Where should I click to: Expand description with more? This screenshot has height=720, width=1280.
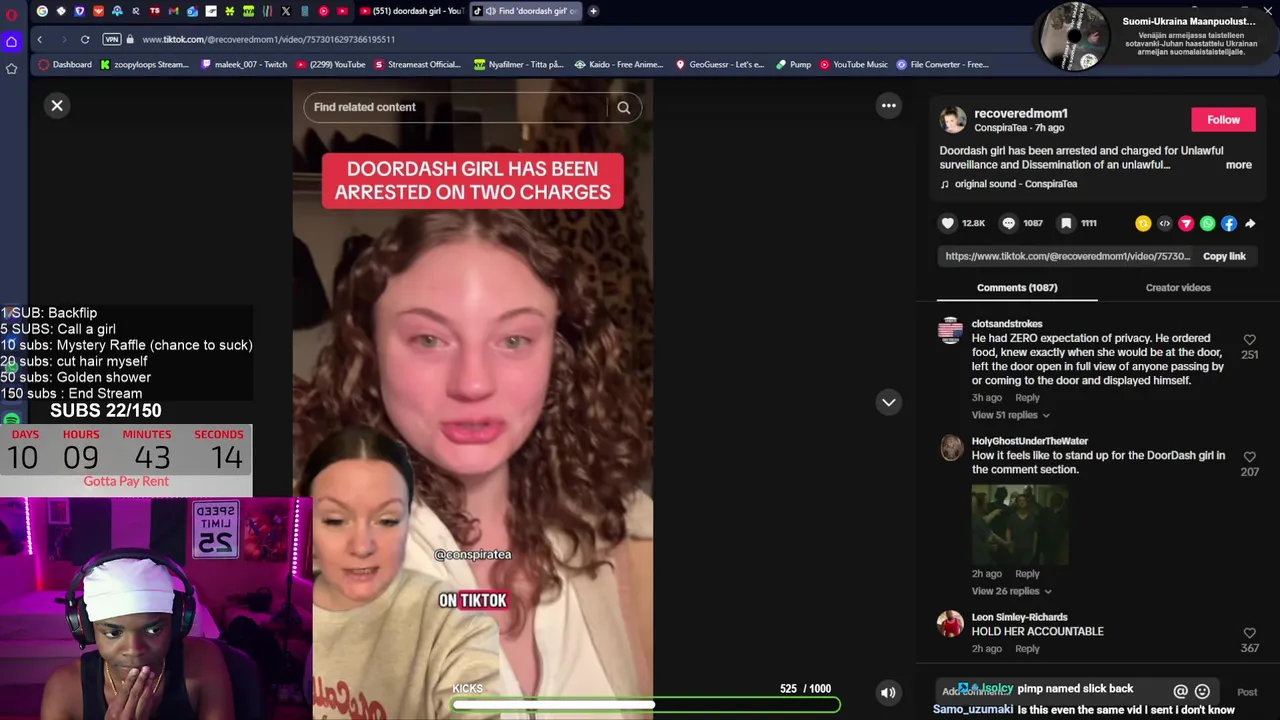coord(1238,165)
